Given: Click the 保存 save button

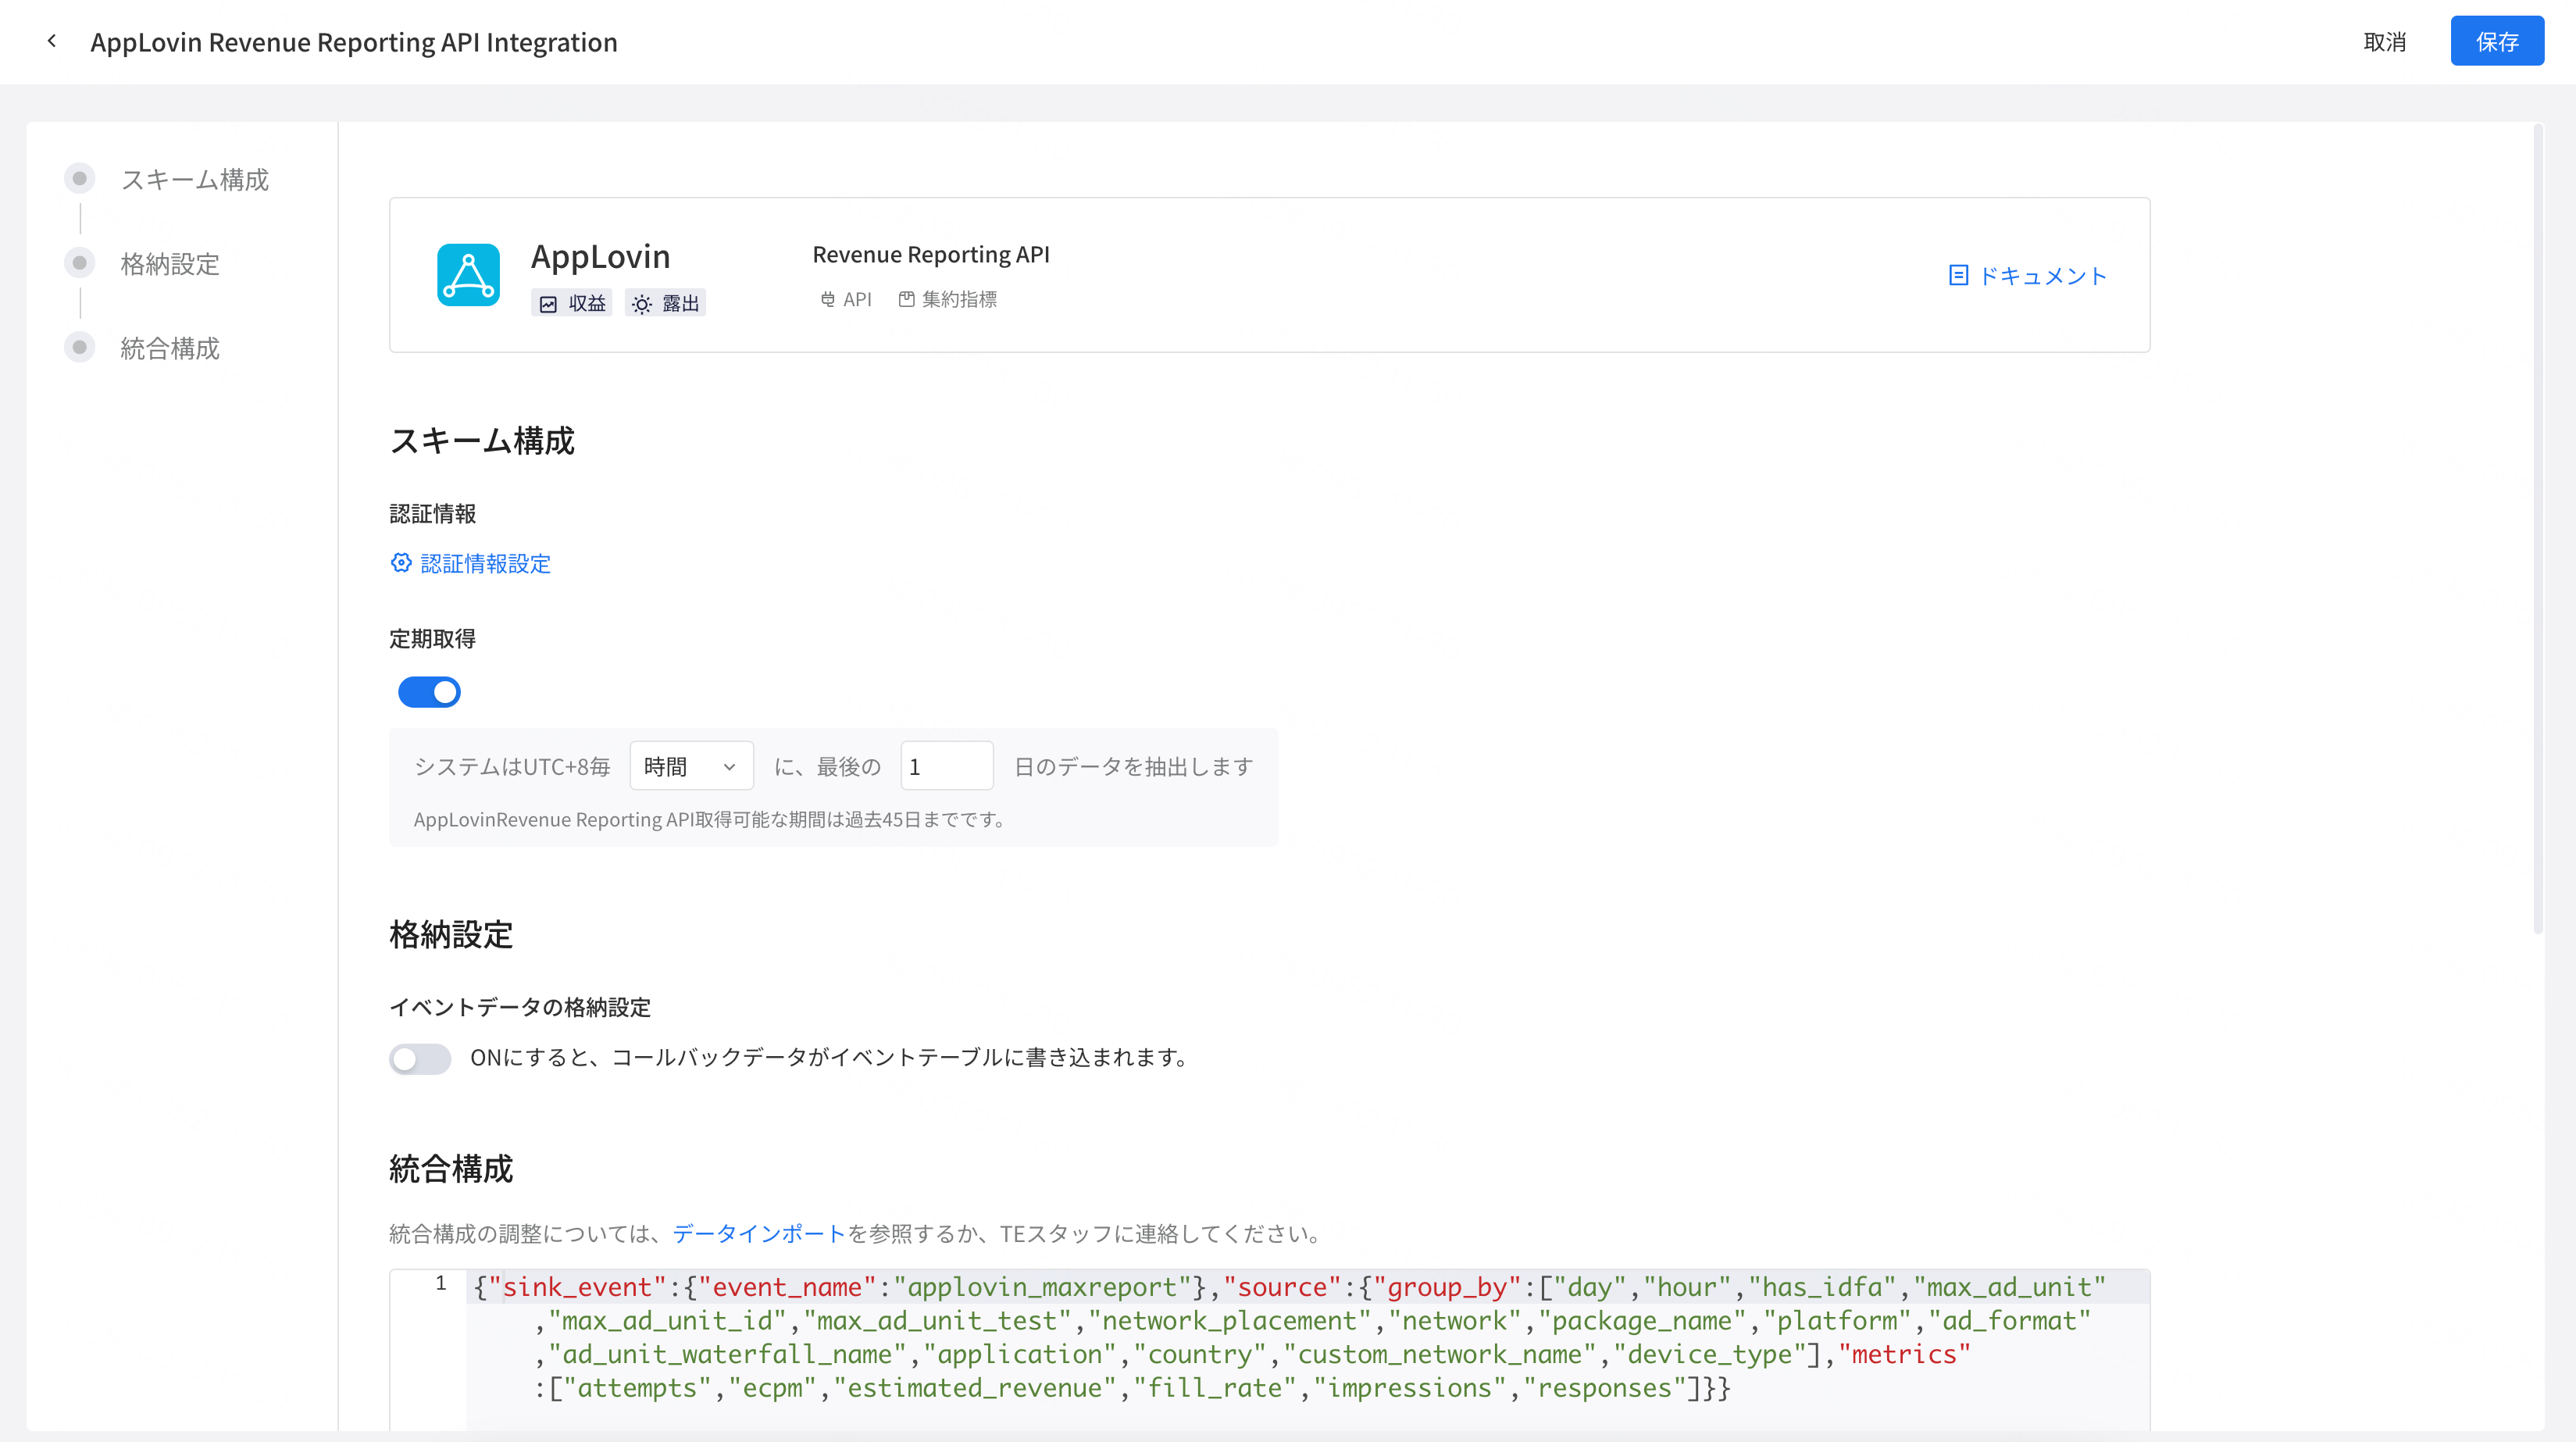Looking at the screenshot, I should click(x=2497, y=41).
